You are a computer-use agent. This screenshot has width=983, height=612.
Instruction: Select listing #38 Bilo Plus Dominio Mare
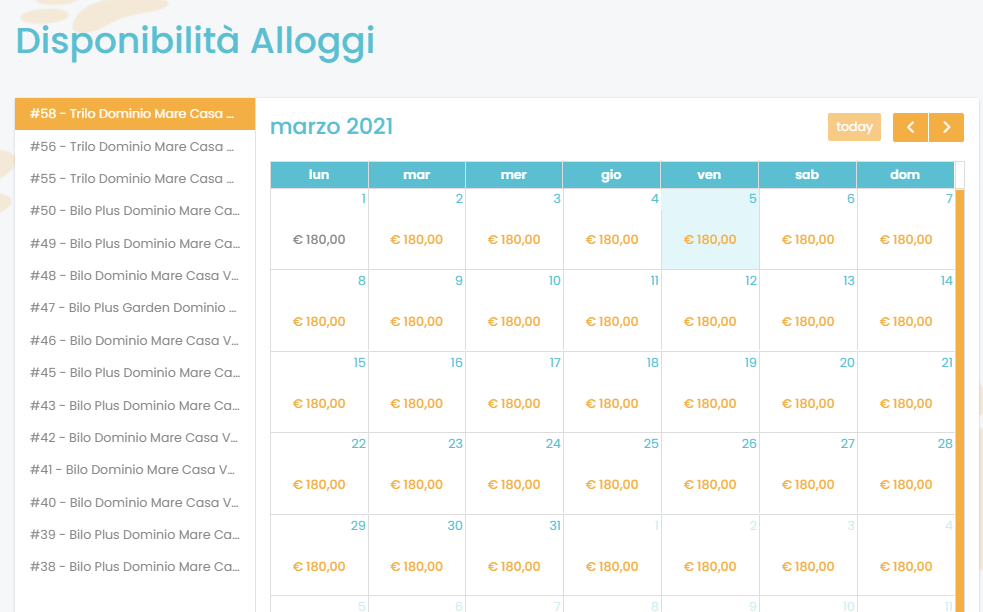tap(134, 567)
